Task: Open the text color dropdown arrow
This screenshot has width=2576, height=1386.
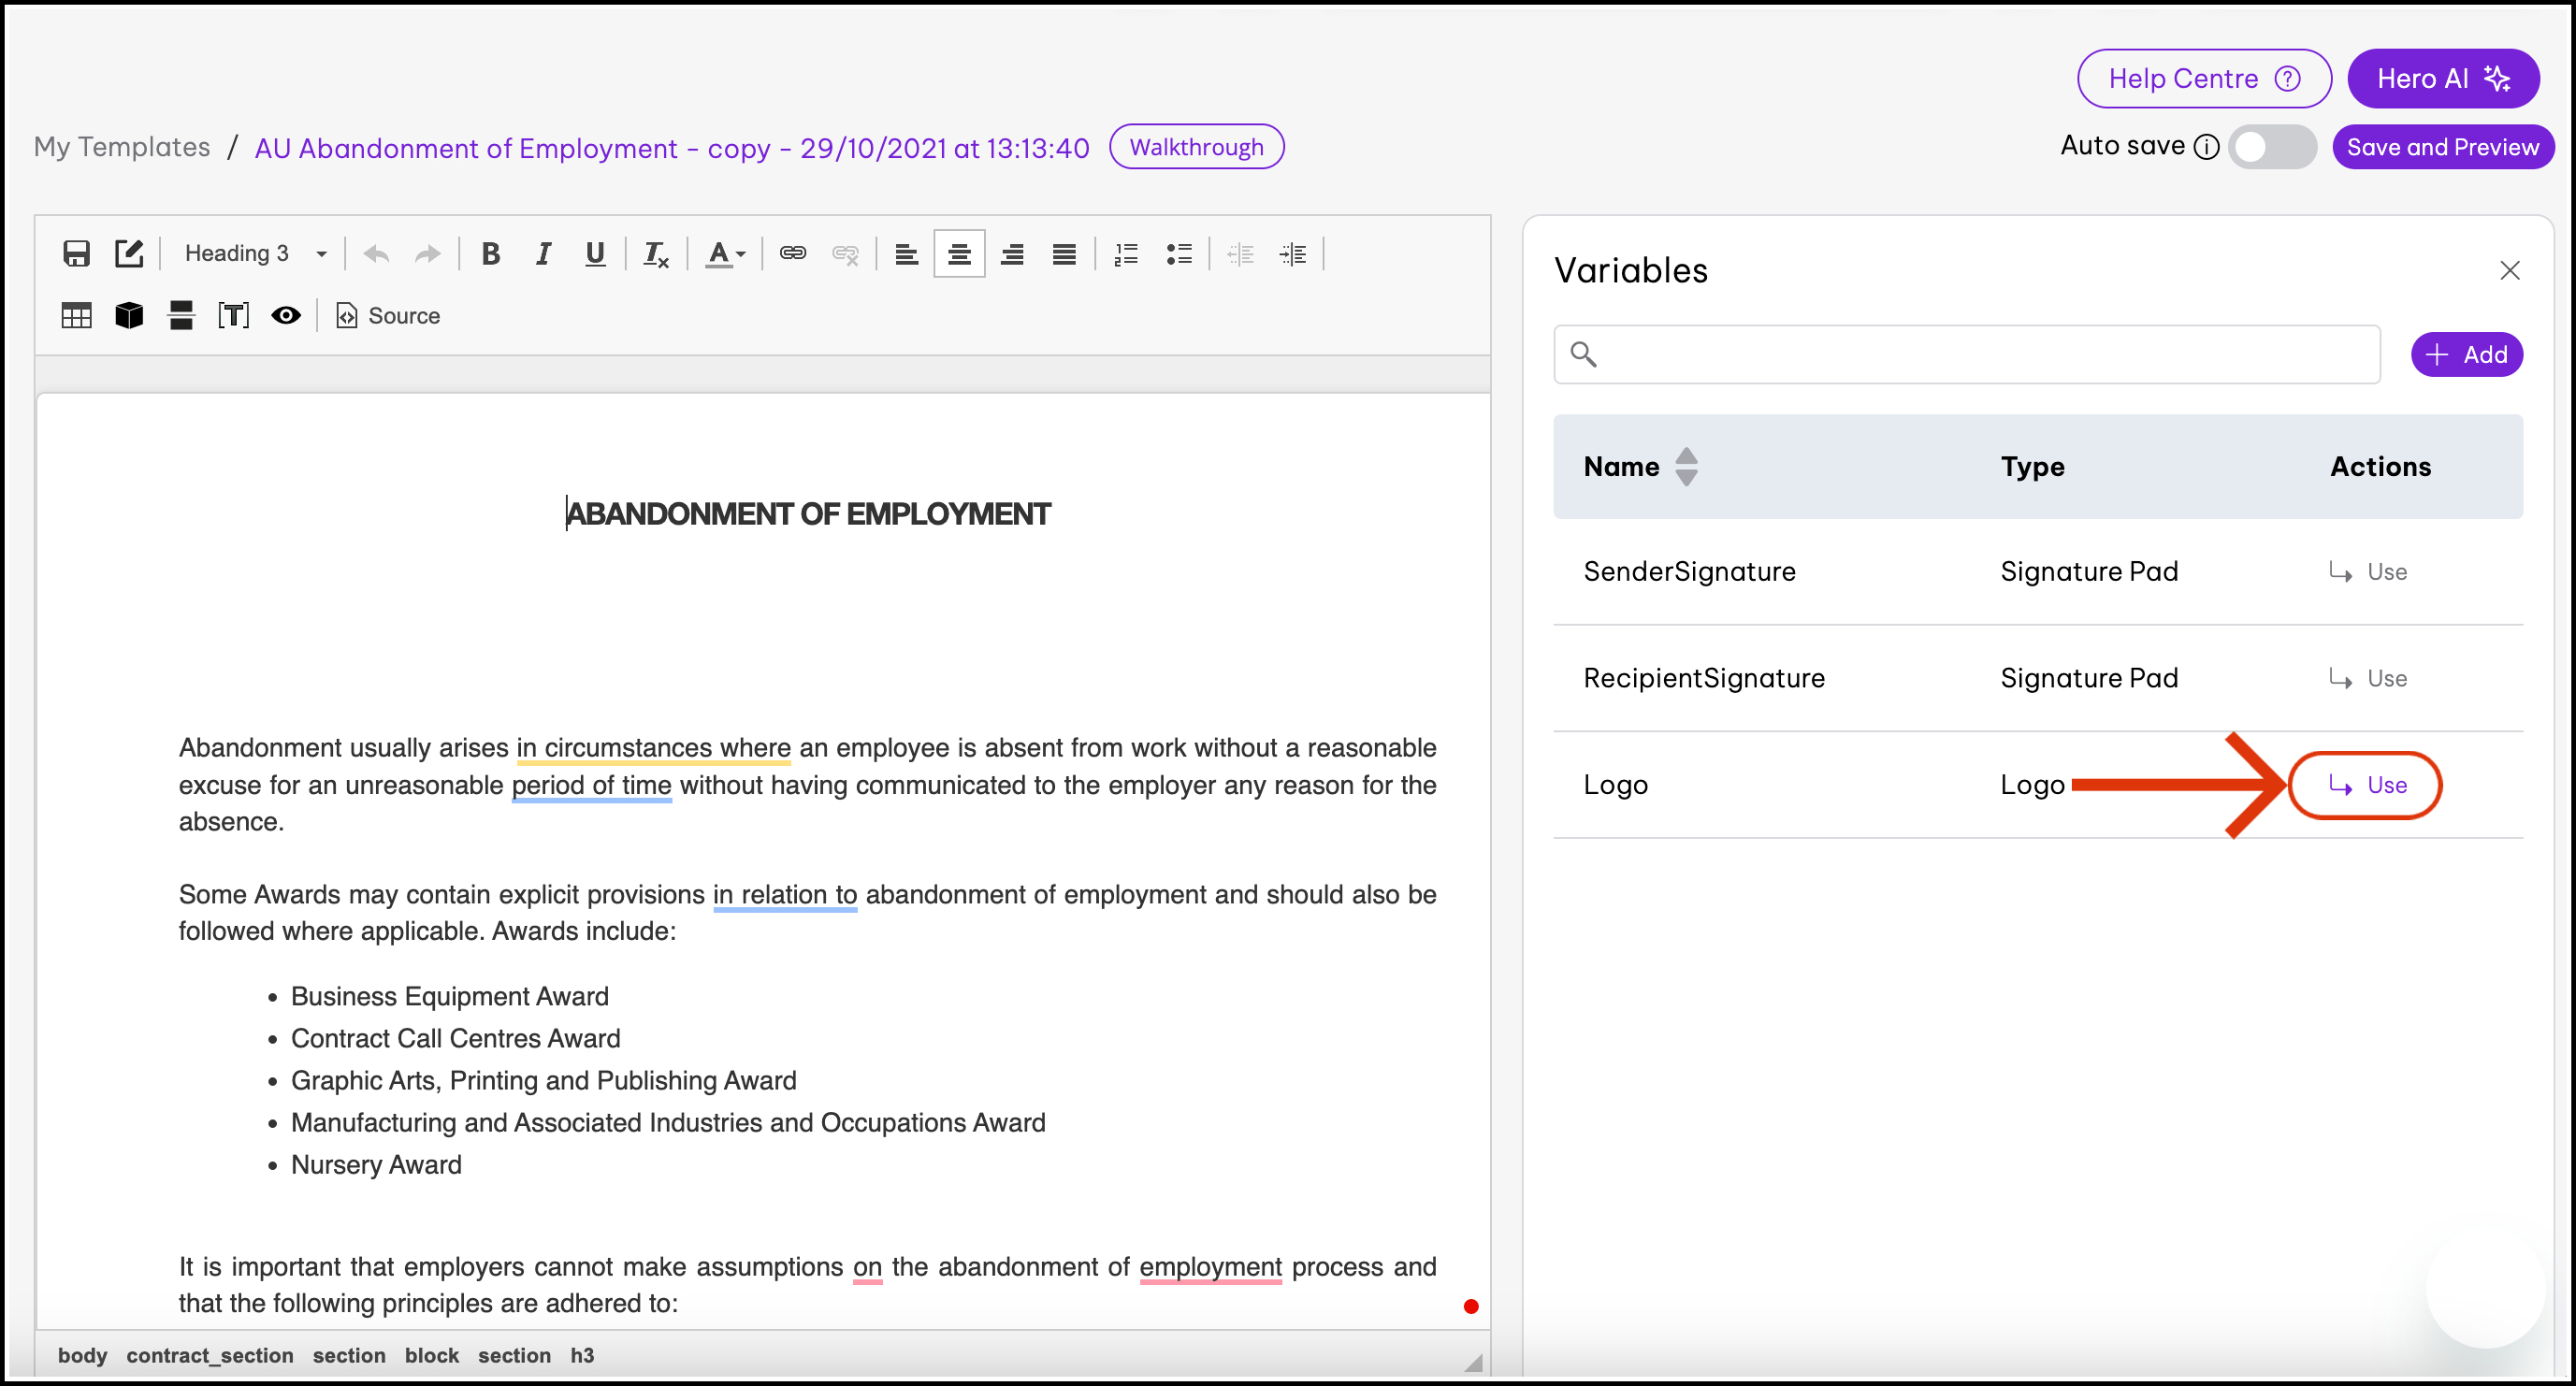Action: click(741, 254)
